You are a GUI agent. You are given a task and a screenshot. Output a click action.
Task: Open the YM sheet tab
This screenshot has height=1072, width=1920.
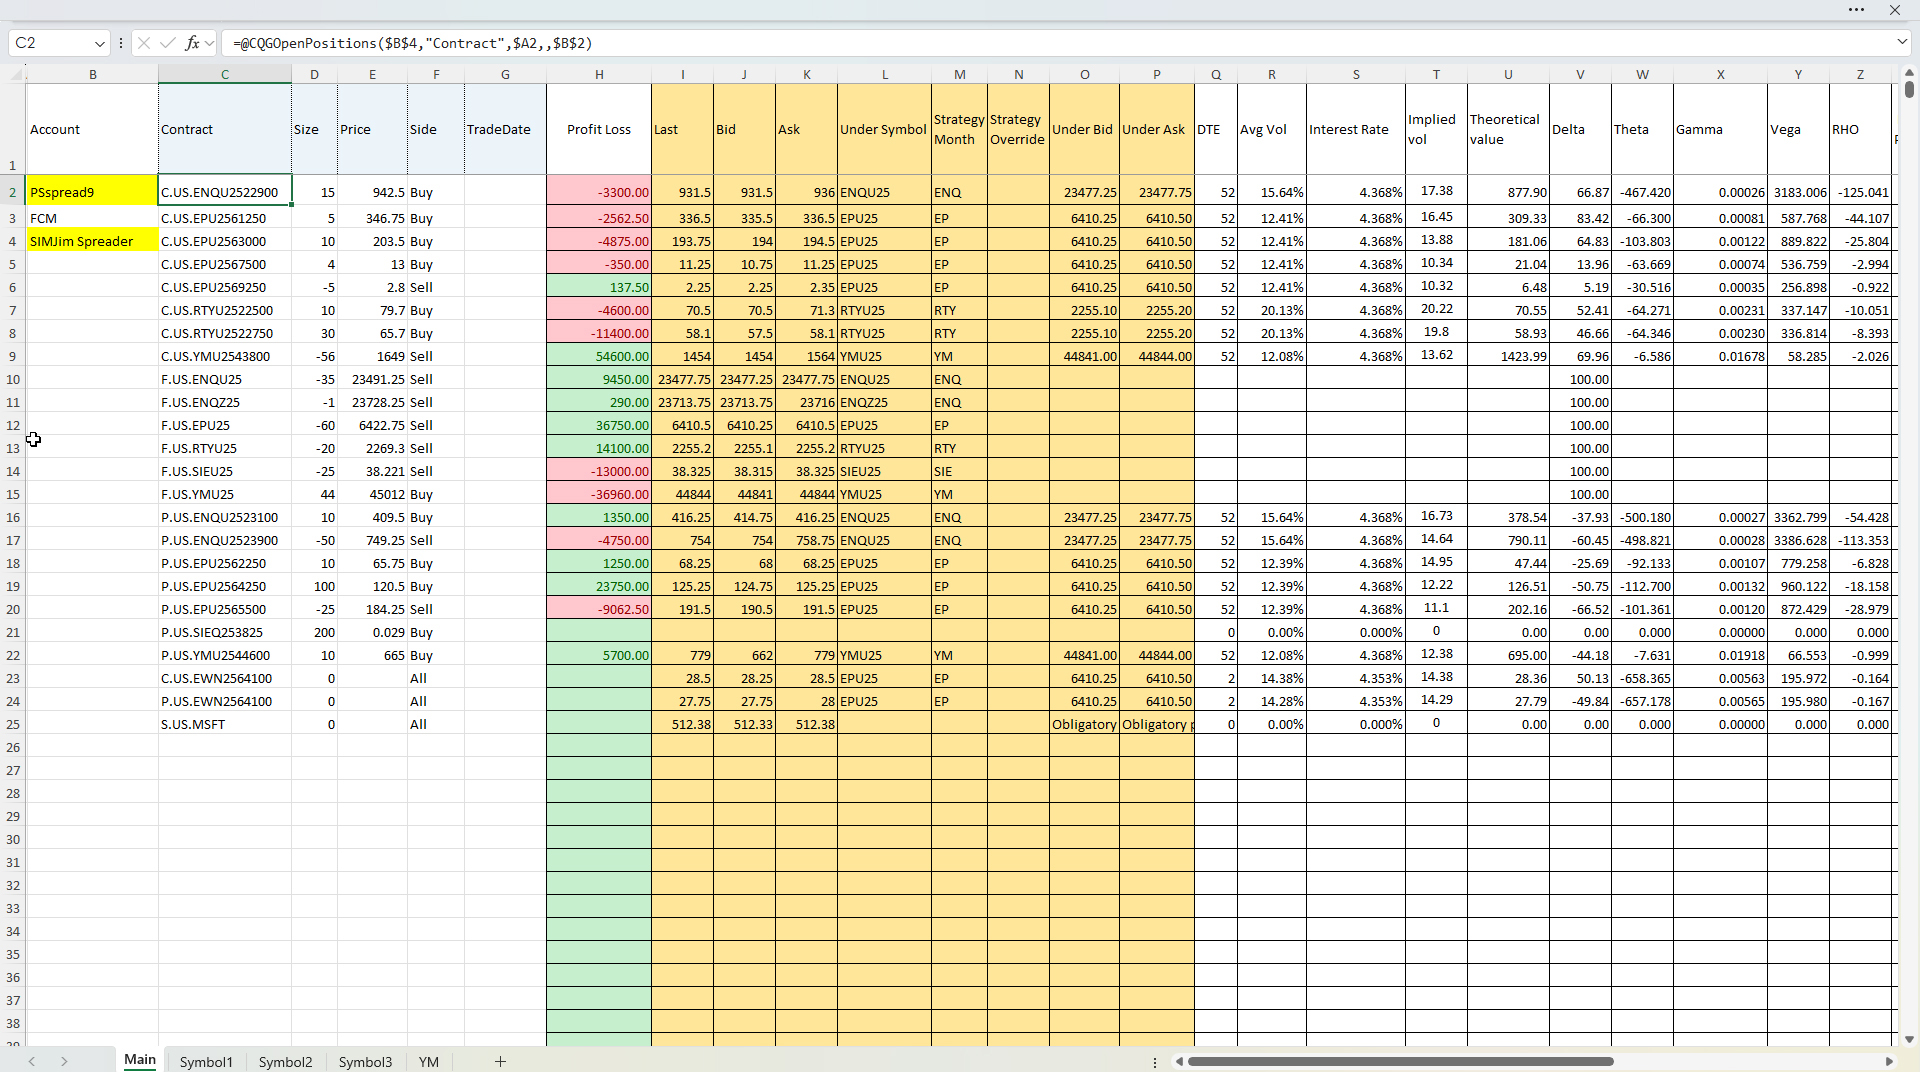(428, 1062)
